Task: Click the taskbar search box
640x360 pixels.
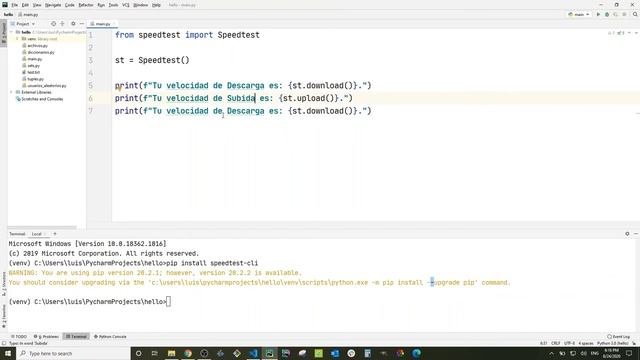Action: pyautogui.click(x=73, y=353)
